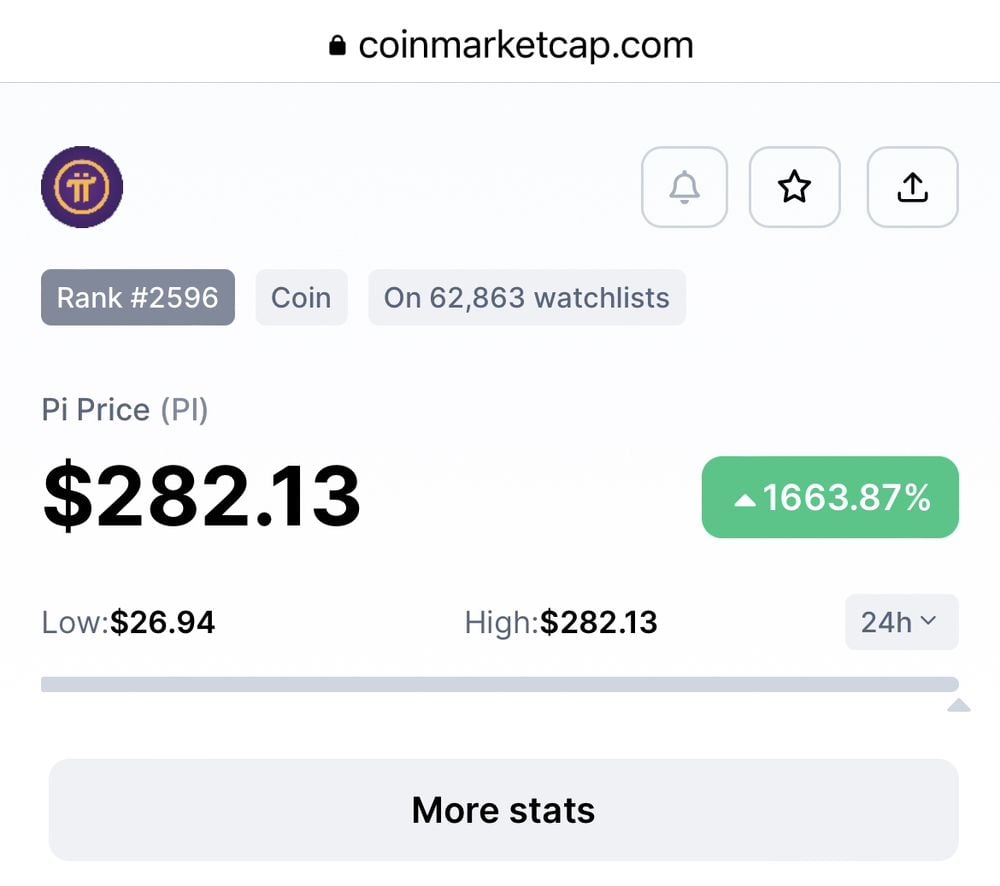Select the Rank #2596 badge

(x=138, y=297)
